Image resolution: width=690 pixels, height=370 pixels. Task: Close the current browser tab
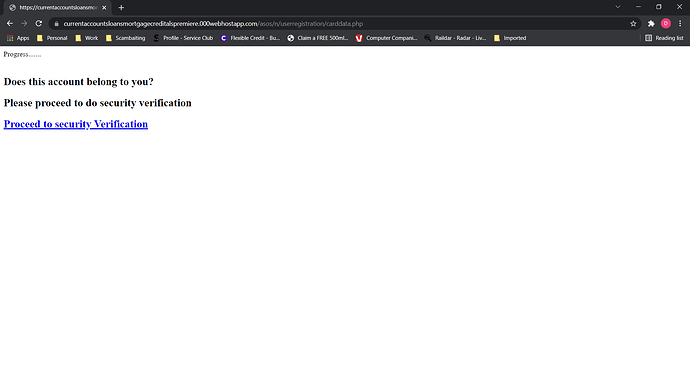(104, 7)
